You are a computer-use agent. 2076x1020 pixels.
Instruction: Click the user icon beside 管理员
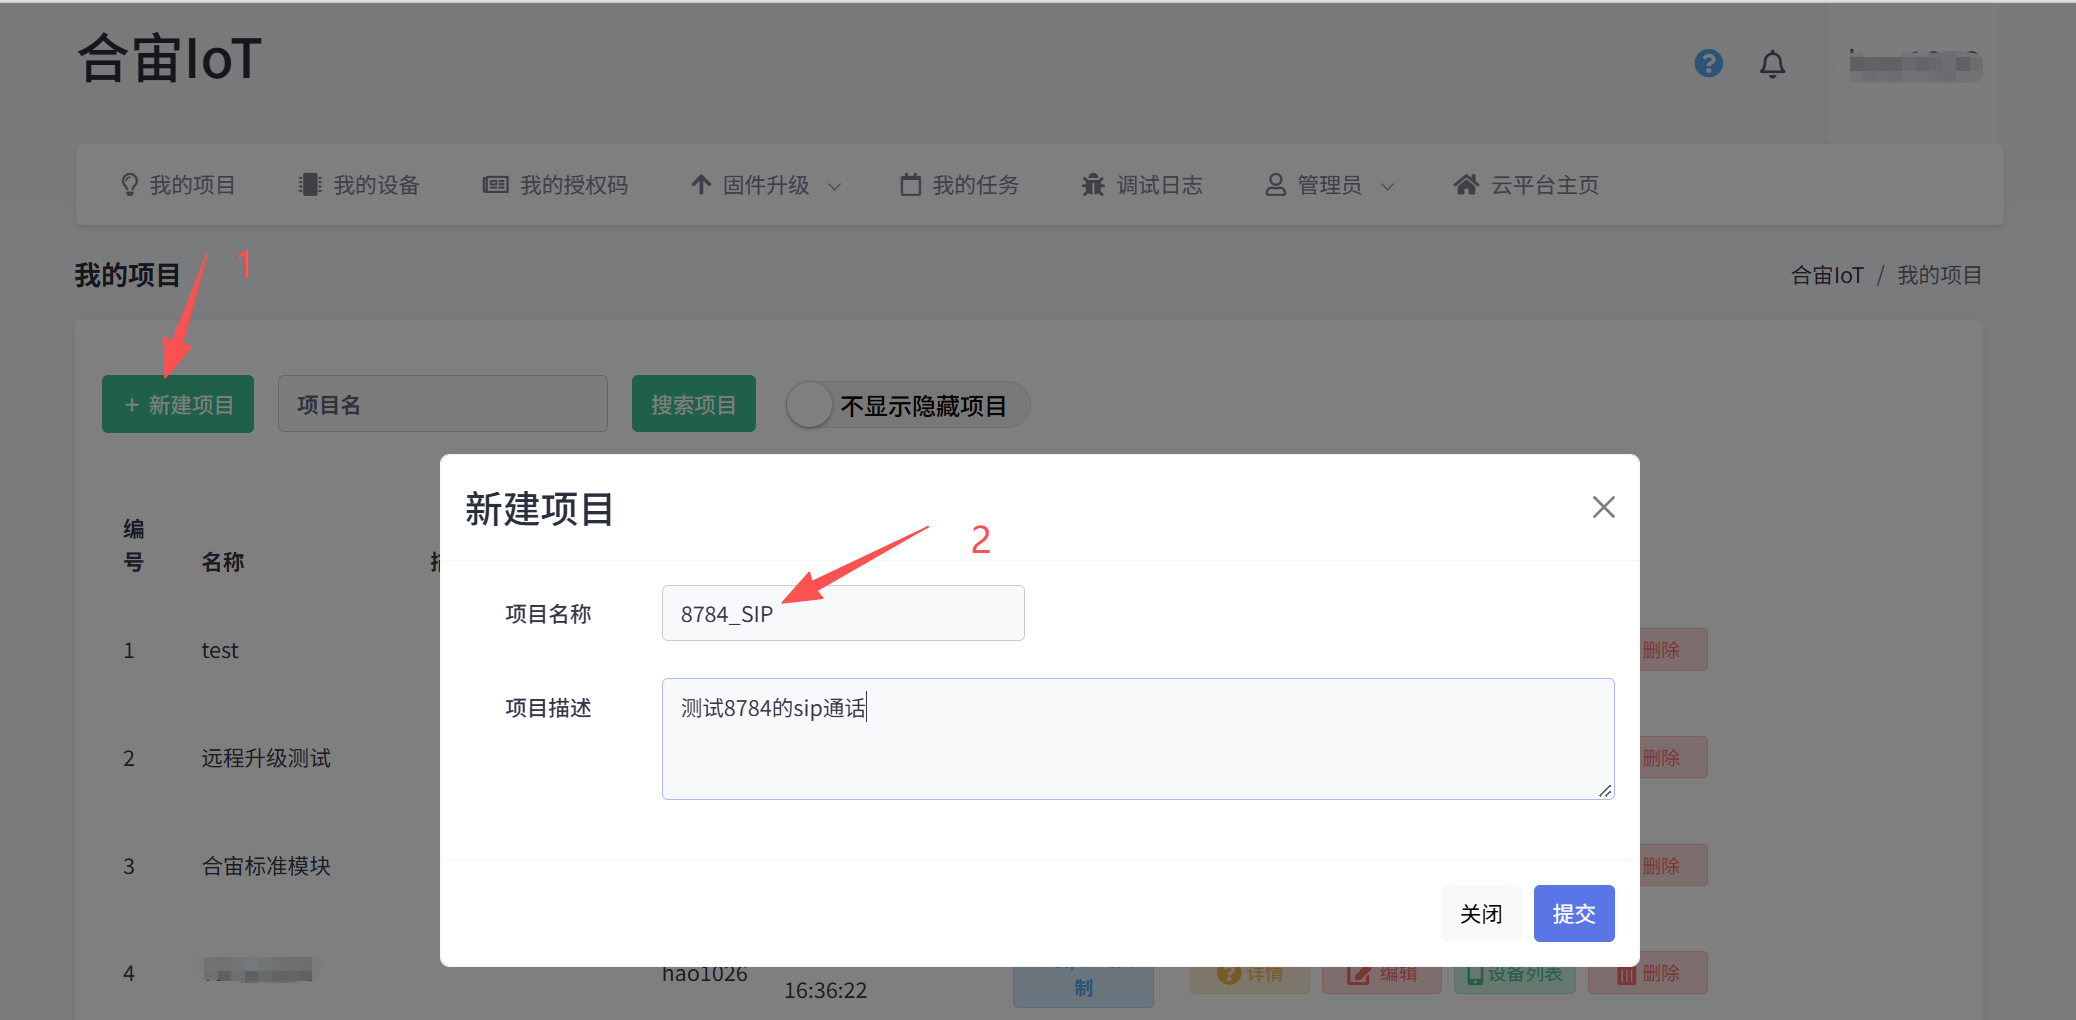[1275, 185]
